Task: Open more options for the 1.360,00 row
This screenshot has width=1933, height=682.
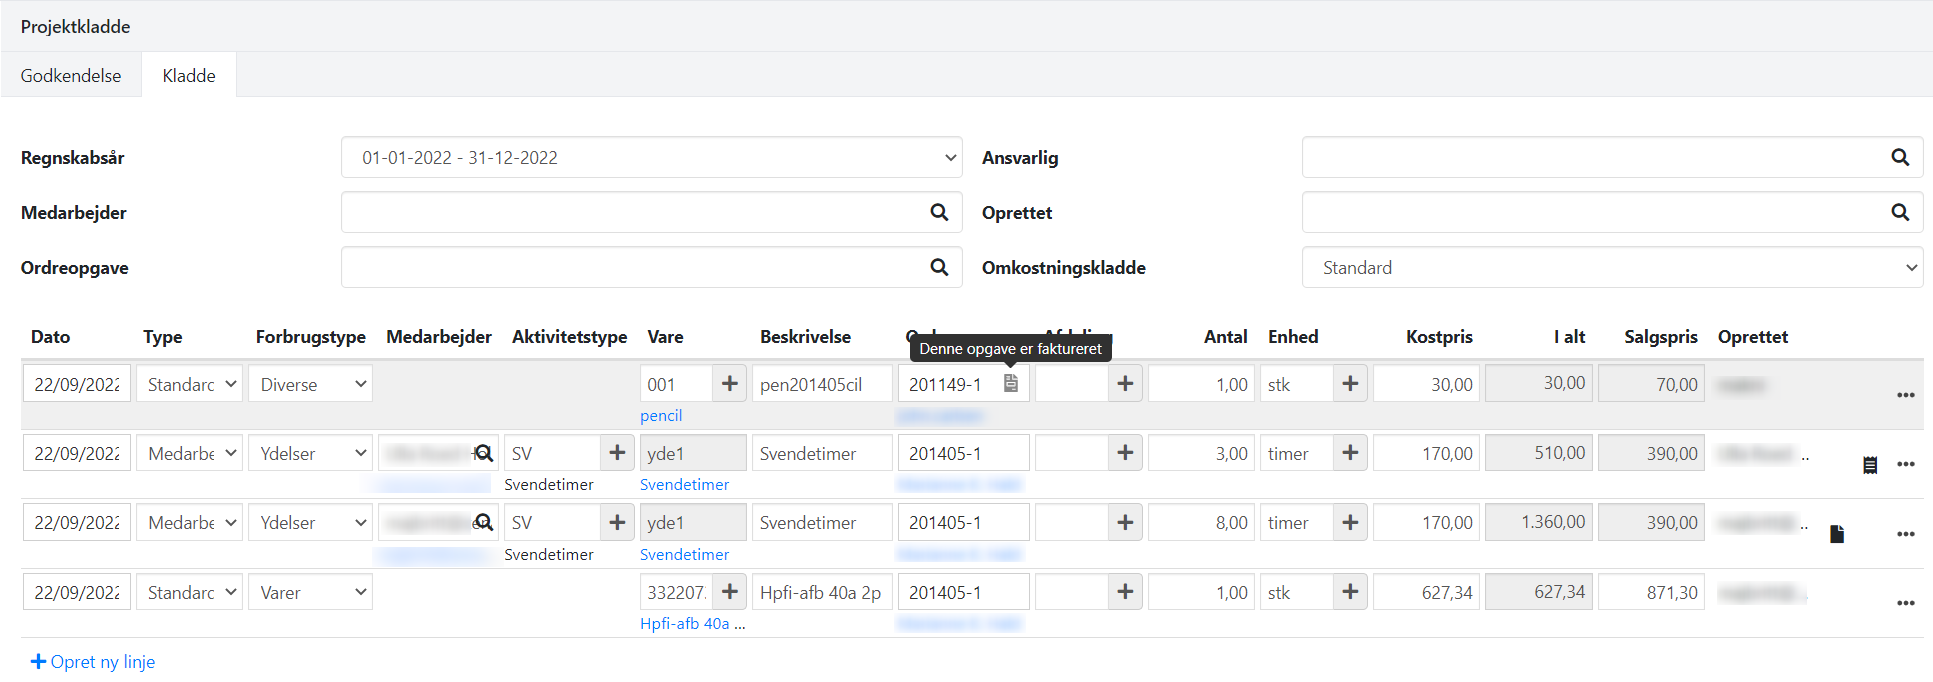Action: click(1906, 534)
